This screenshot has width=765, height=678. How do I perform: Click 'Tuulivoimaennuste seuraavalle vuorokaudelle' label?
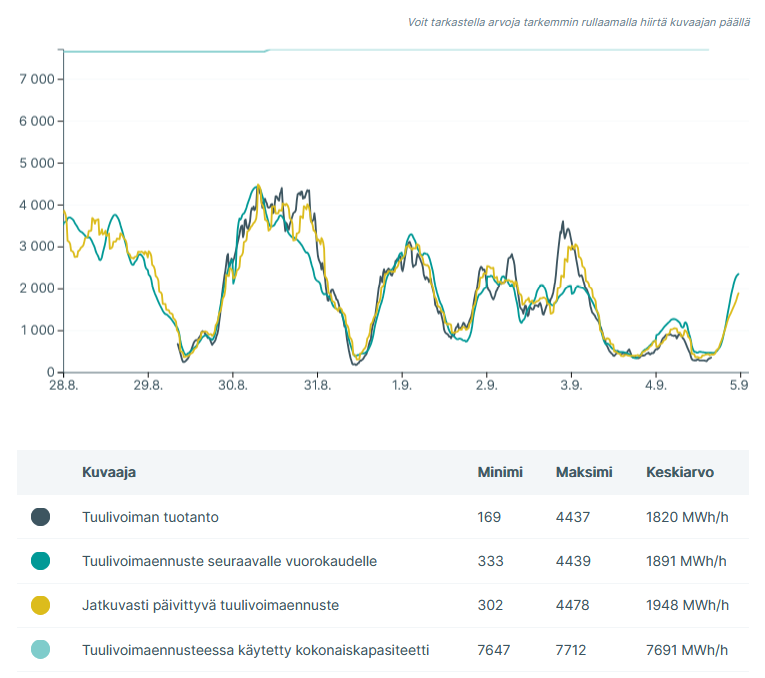[x=229, y=561]
